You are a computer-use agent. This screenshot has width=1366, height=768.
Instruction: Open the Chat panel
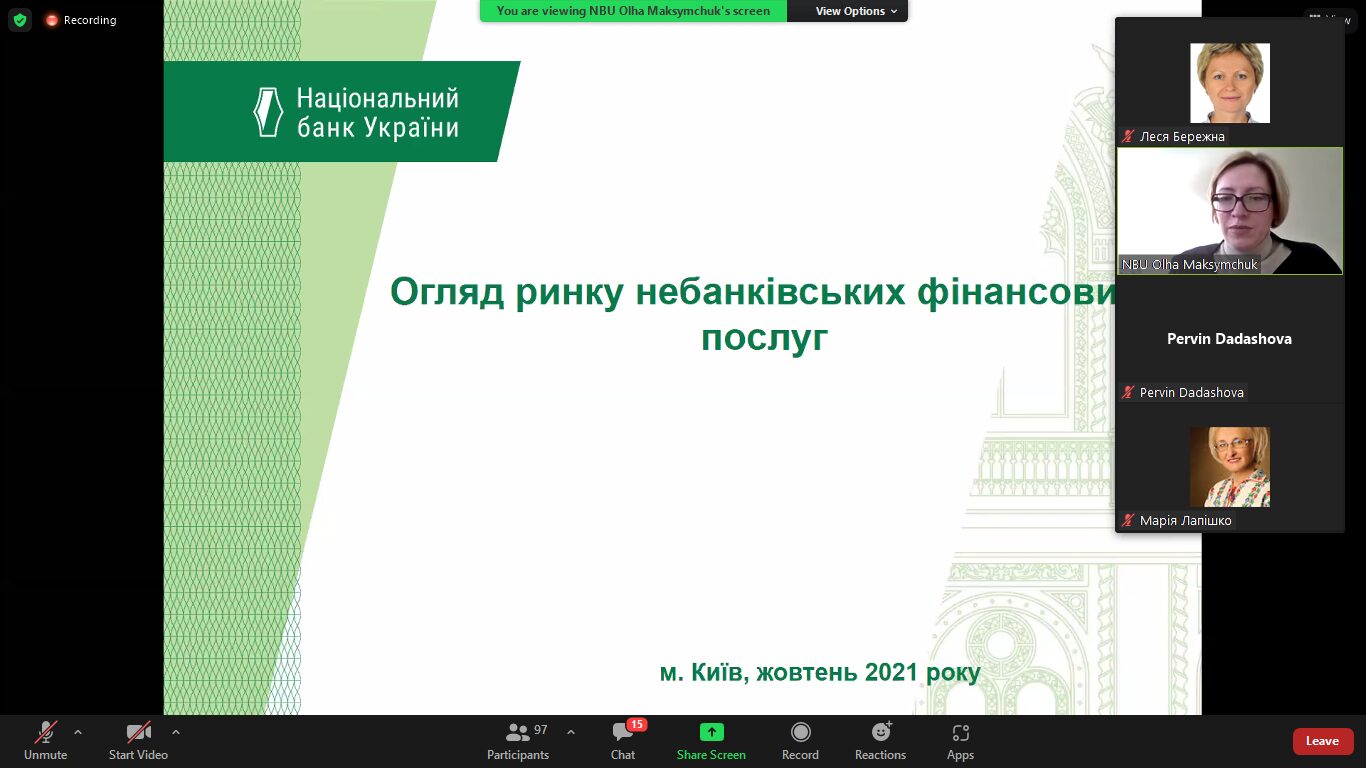623,741
